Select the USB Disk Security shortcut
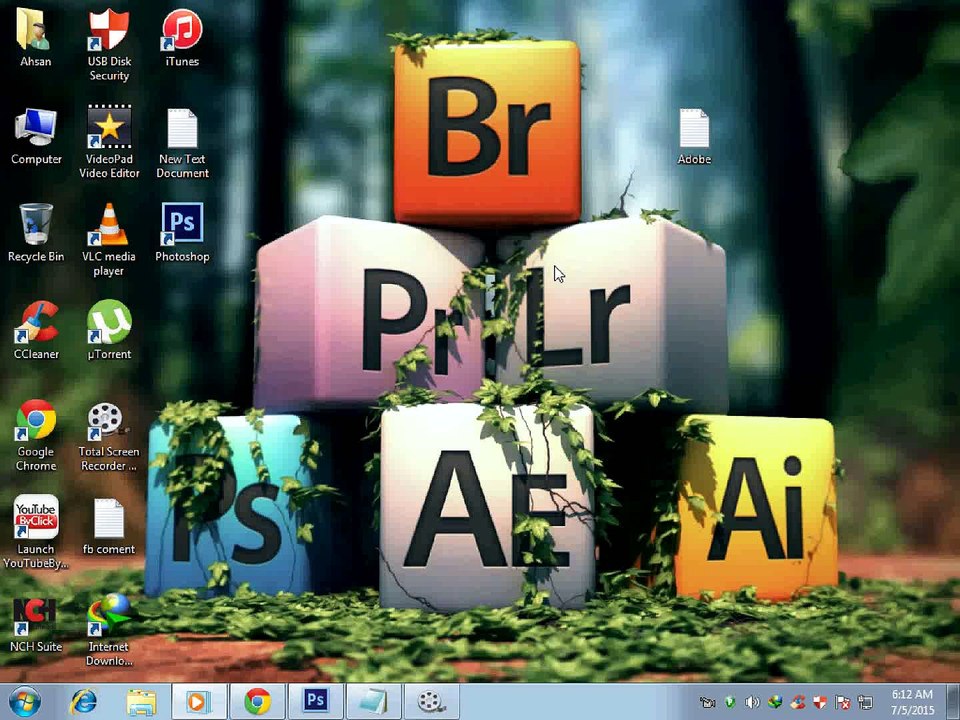960x720 pixels. 109,44
